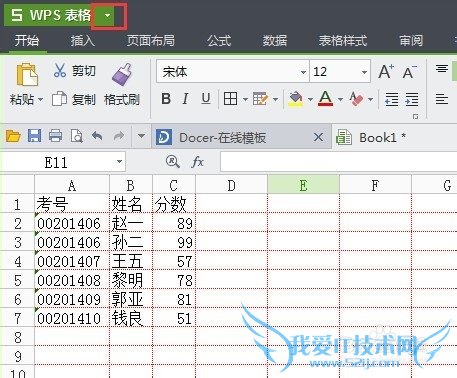Expand the name box dropdown arrow

[x=119, y=162]
